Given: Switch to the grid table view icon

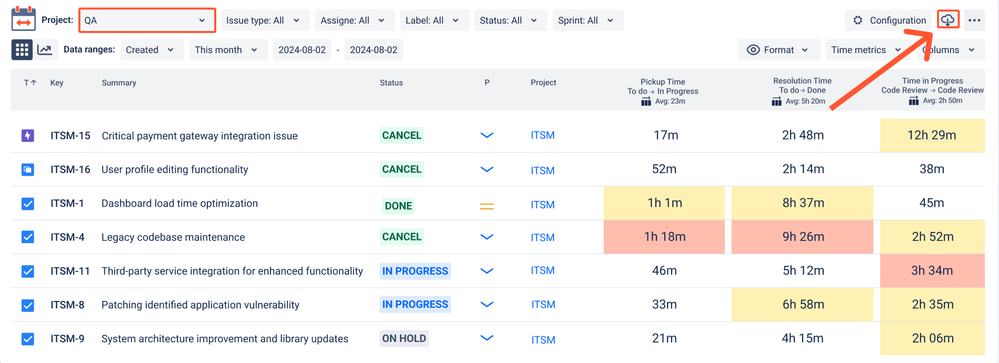Looking at the screenshot, I should 22,50.
